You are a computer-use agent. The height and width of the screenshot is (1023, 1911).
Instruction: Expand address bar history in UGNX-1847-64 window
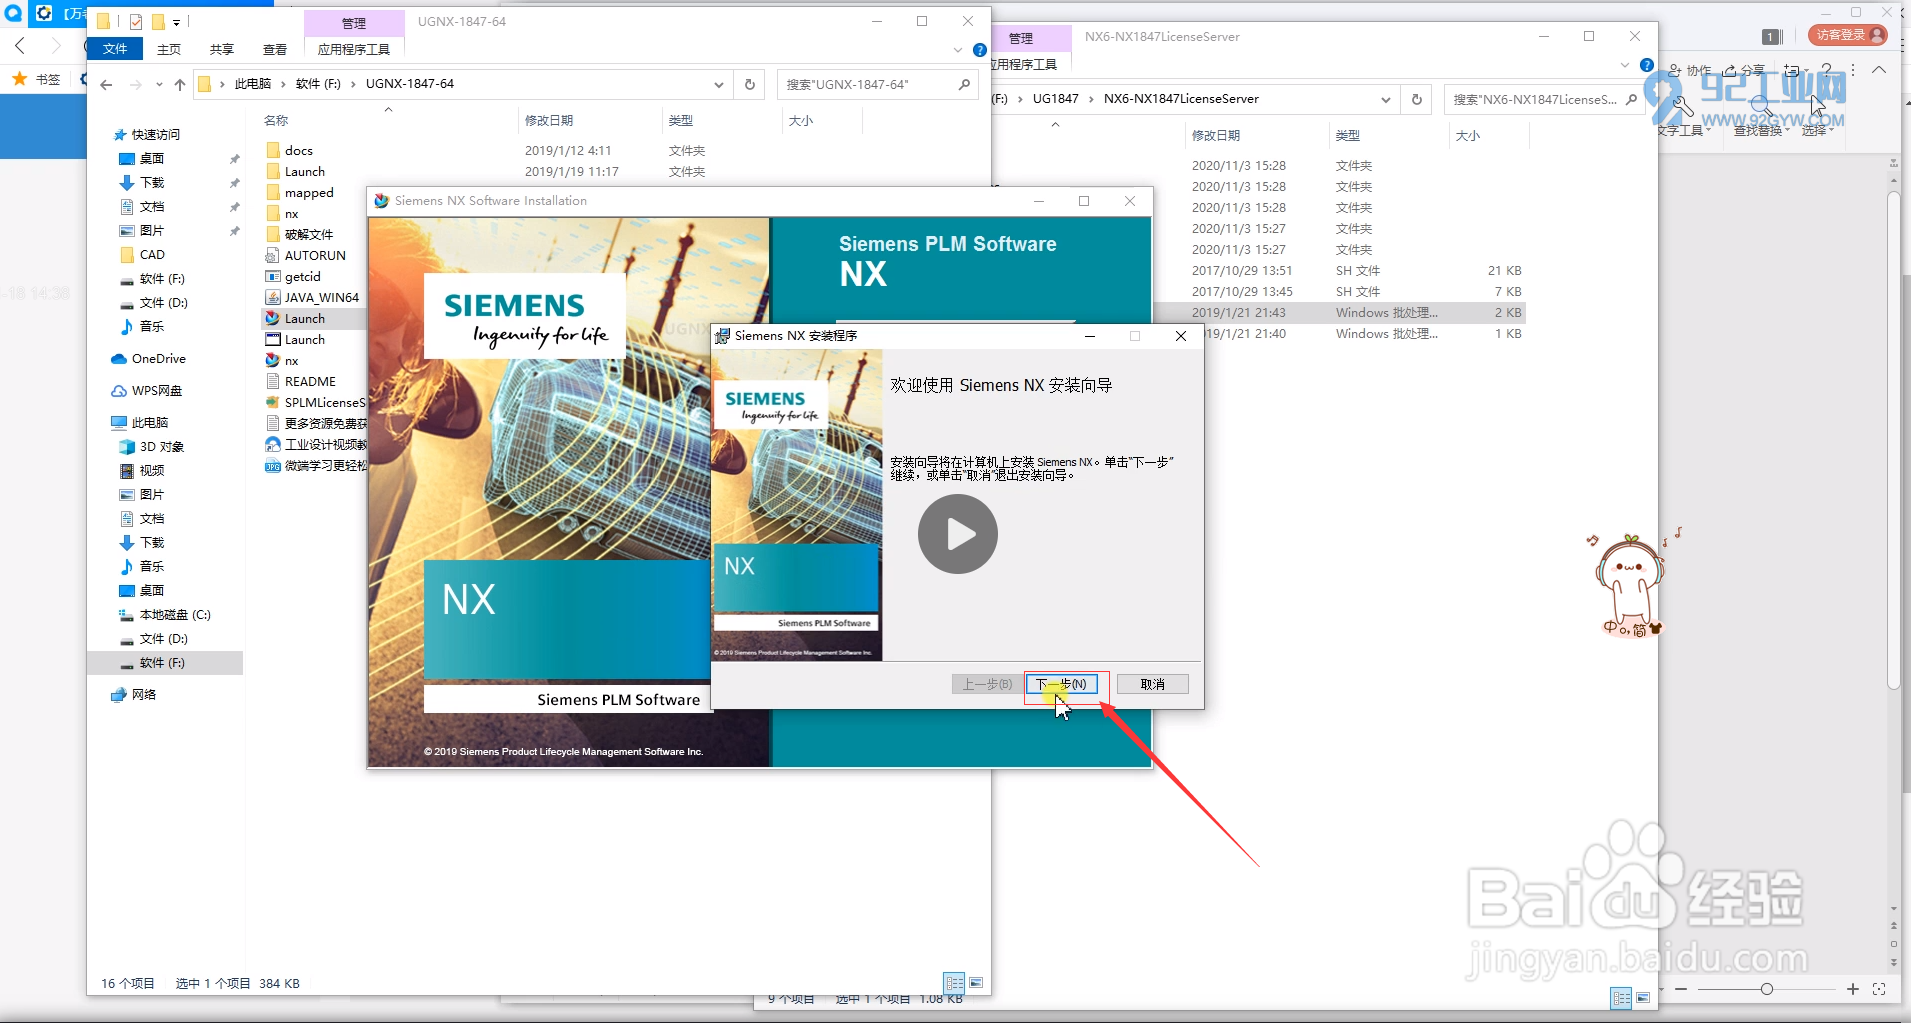tap(718, 85)
